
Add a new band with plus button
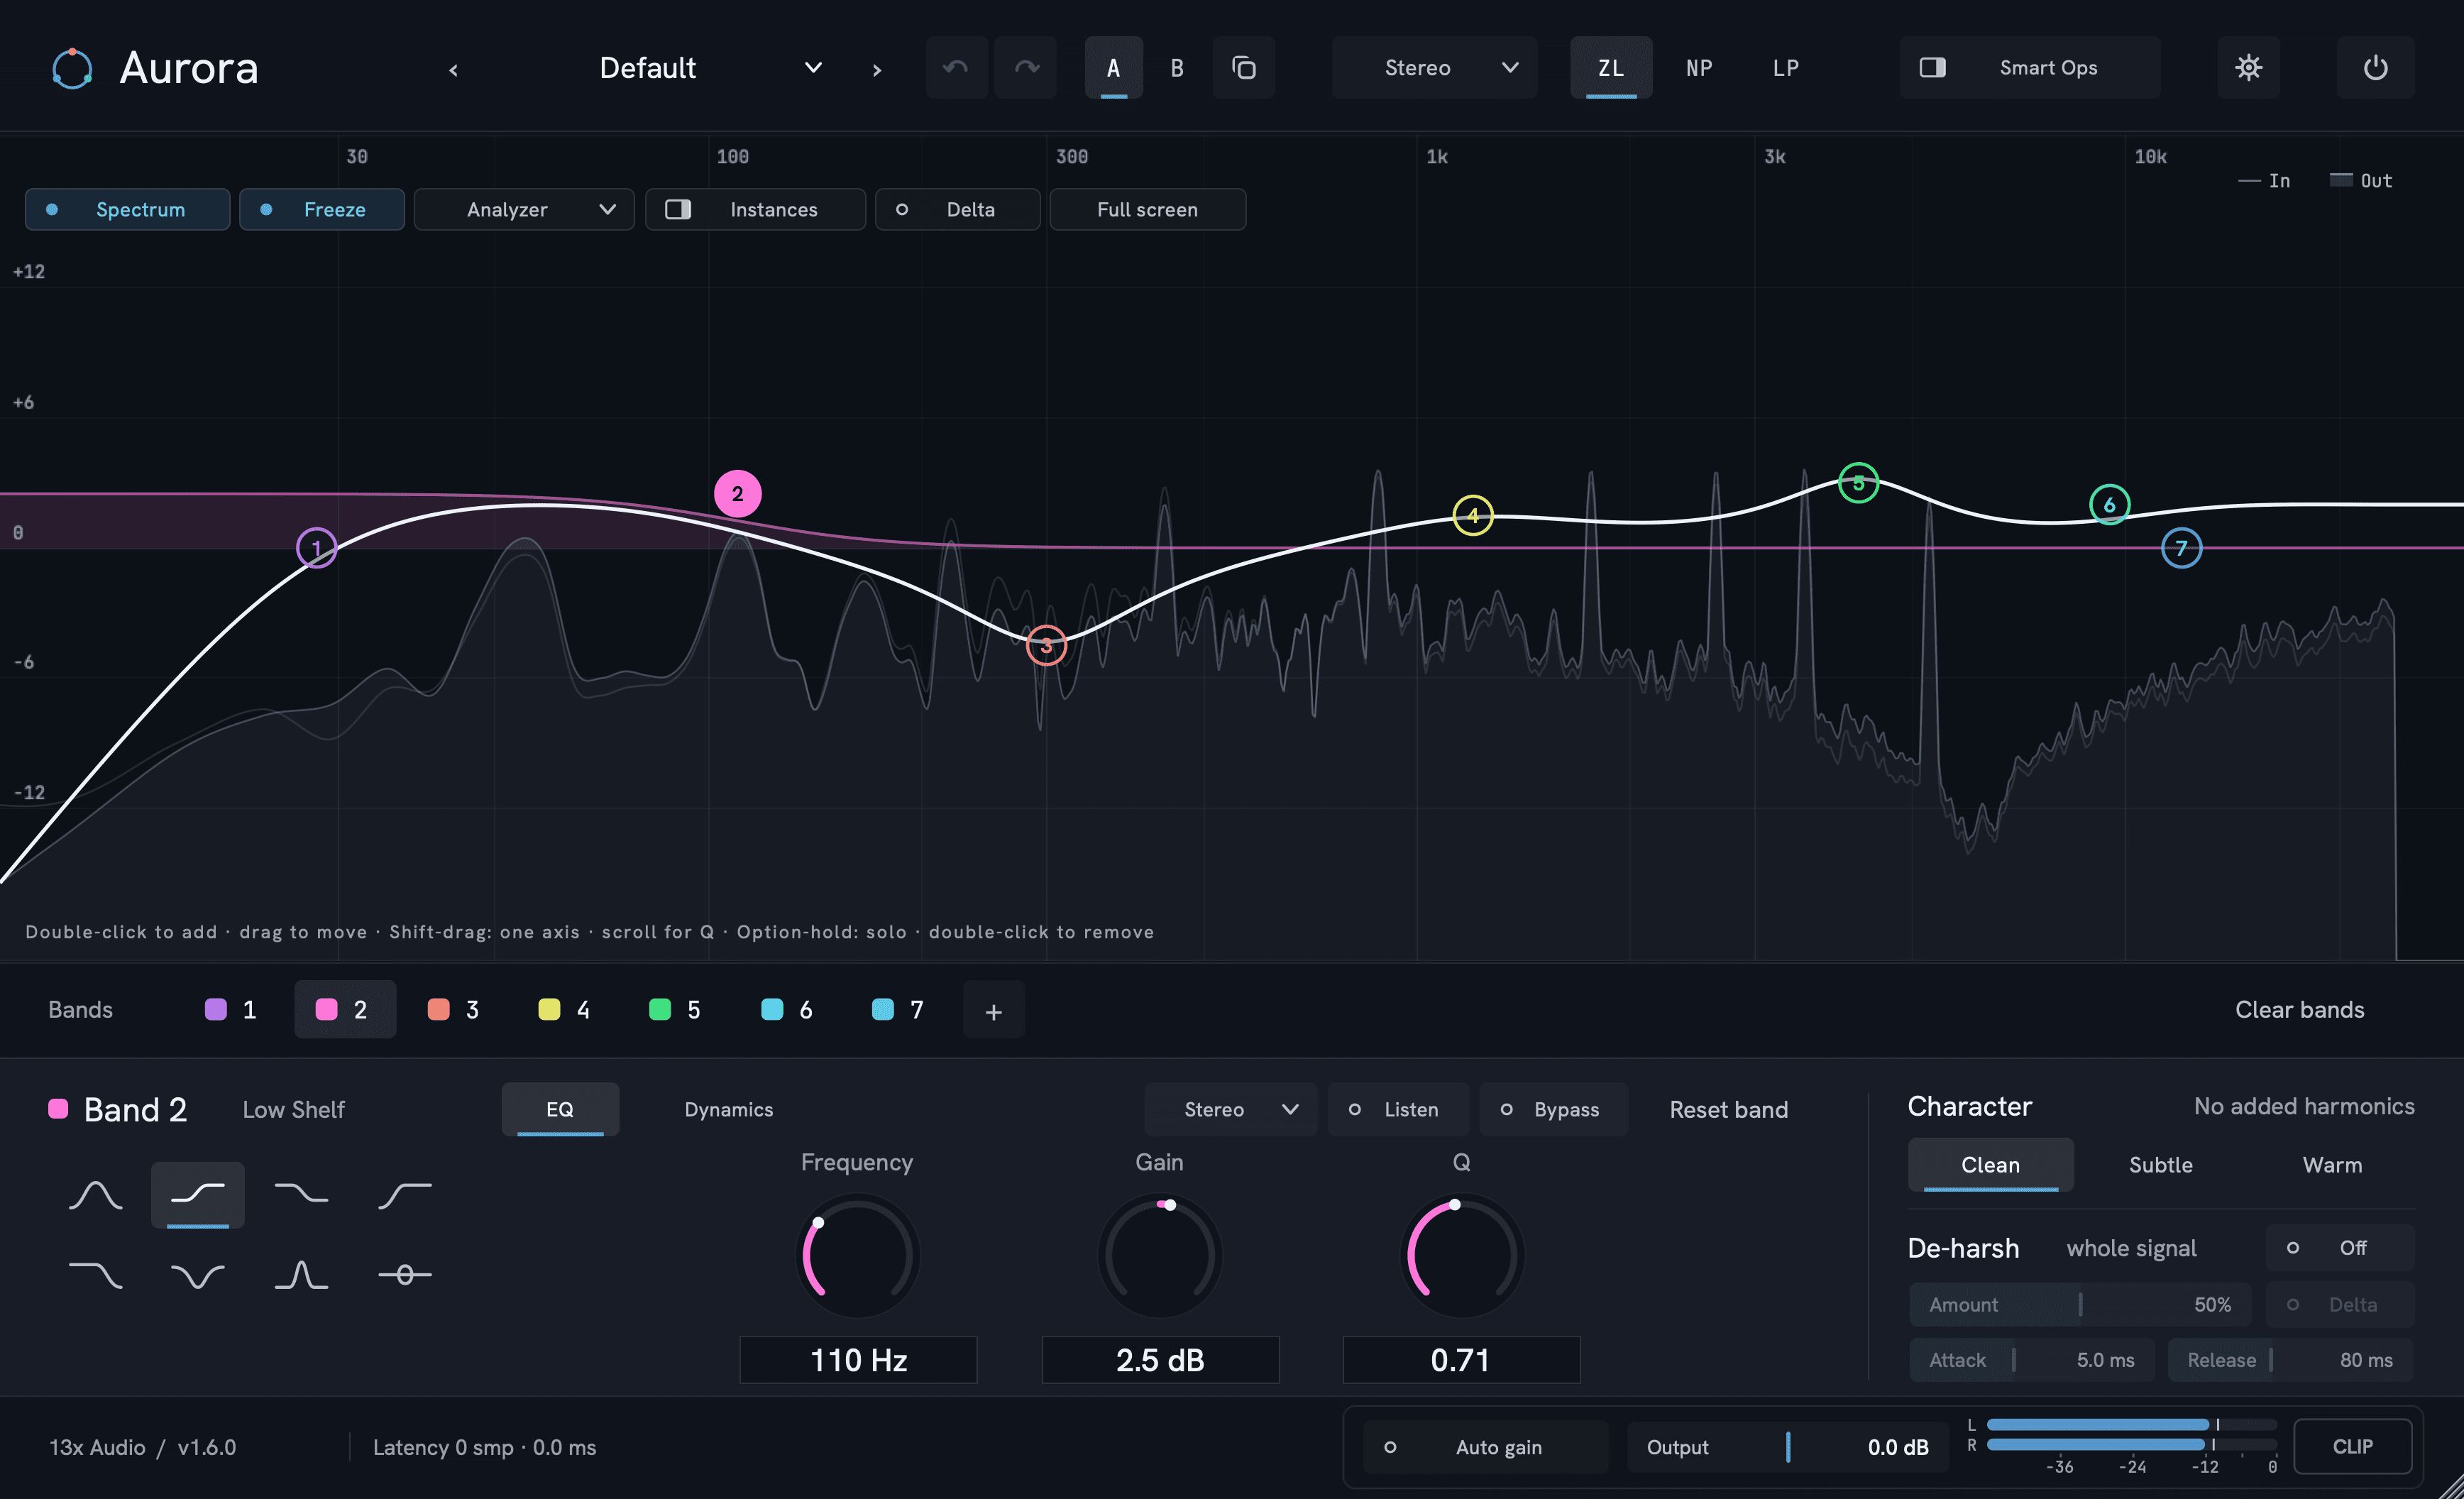coord(993,1011)
